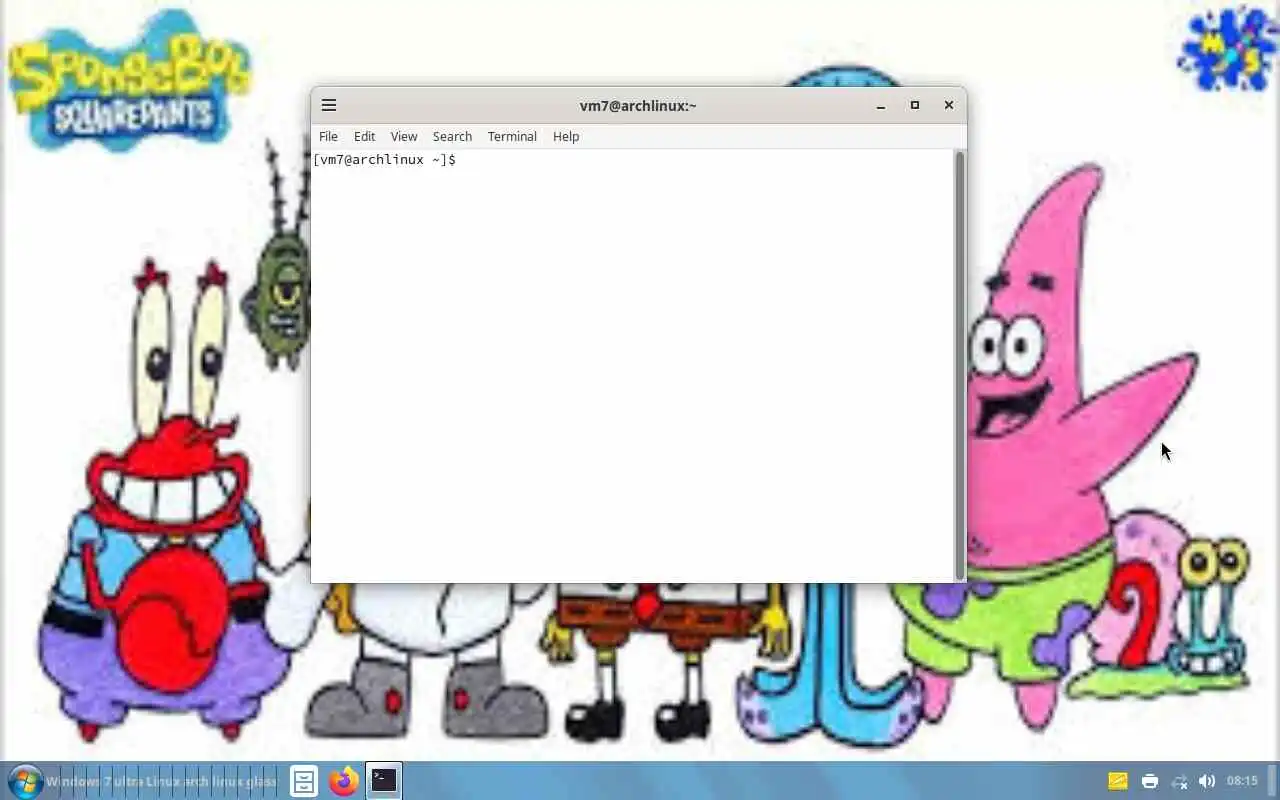Screen dimensions: 1280x800
Task: Open the network status tray icon
Action: click(x=1180, y=781)
